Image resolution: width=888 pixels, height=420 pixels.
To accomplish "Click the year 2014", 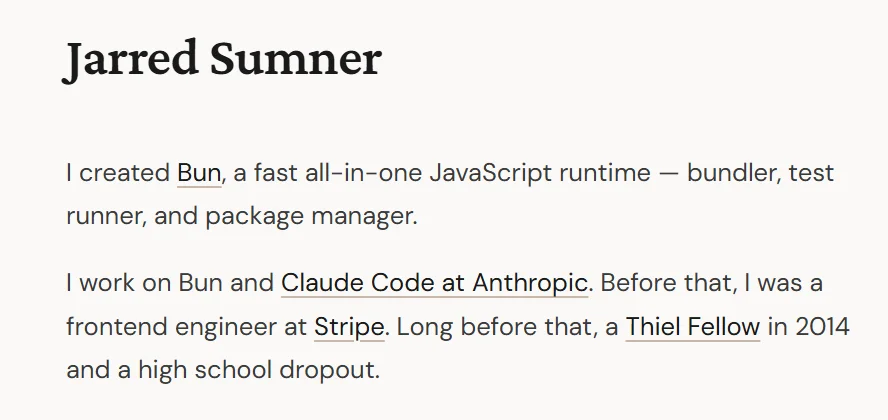I will (823, 327).
